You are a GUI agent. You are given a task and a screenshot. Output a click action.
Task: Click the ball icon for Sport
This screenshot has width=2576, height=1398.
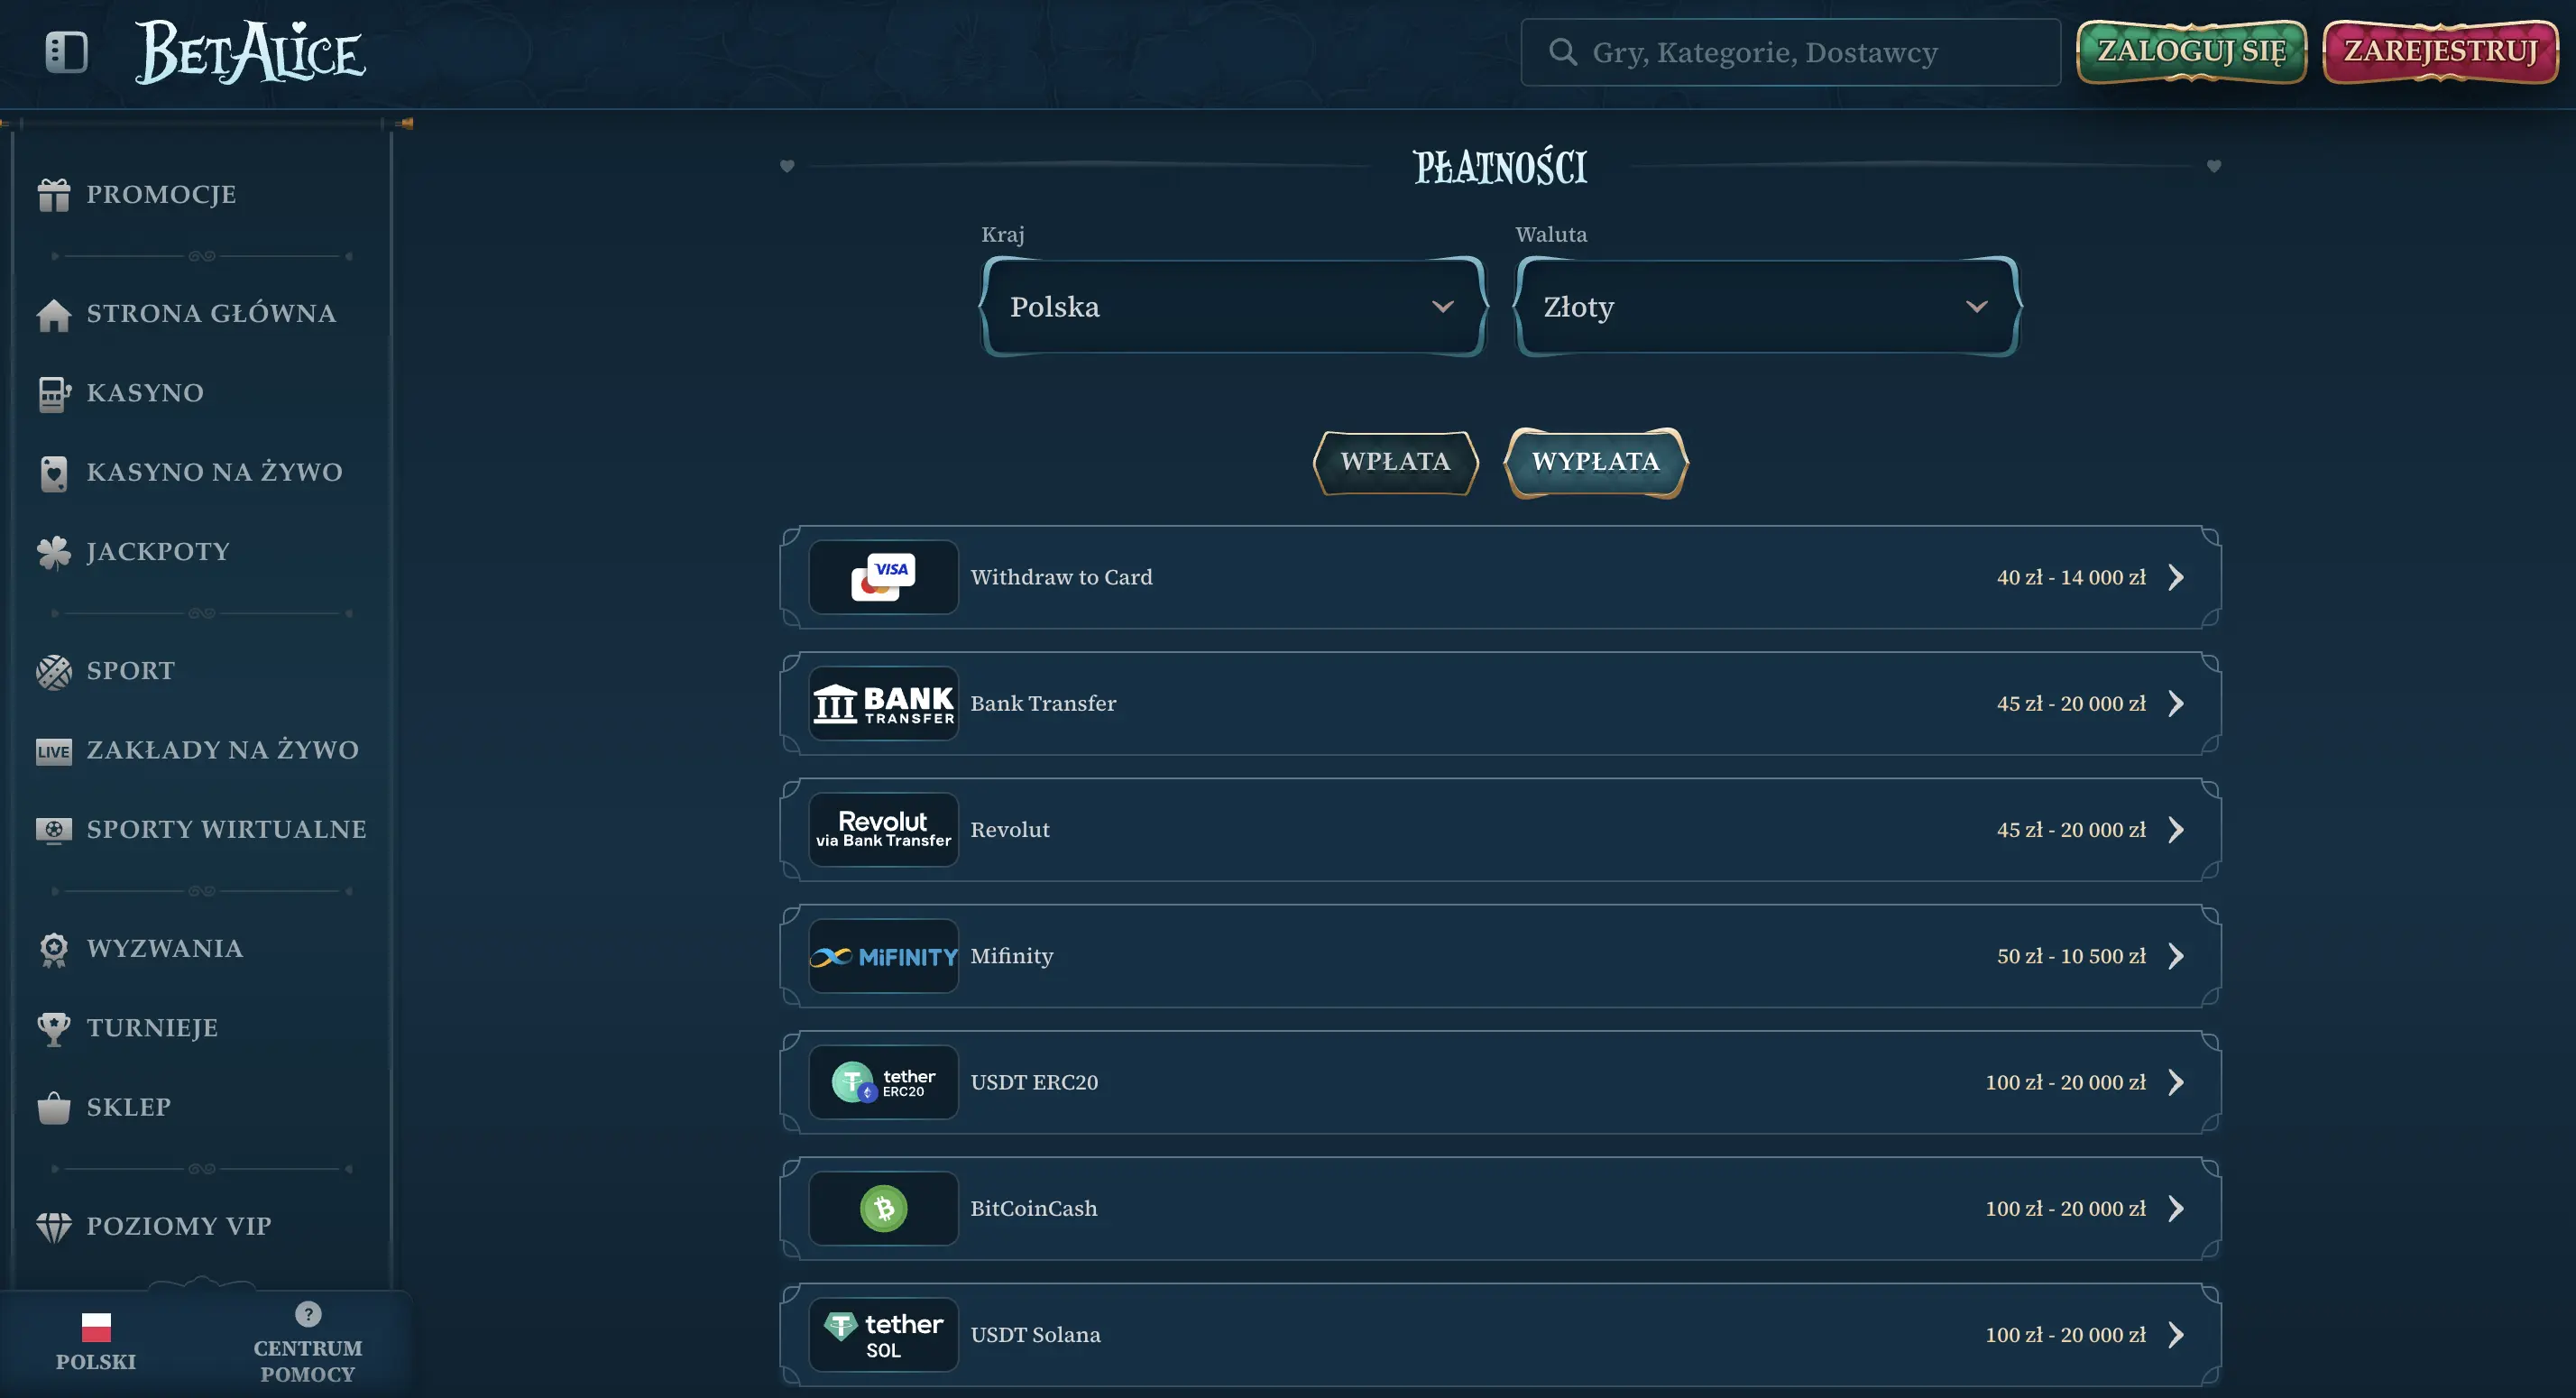pyautogui.click(x=54, y=671)
